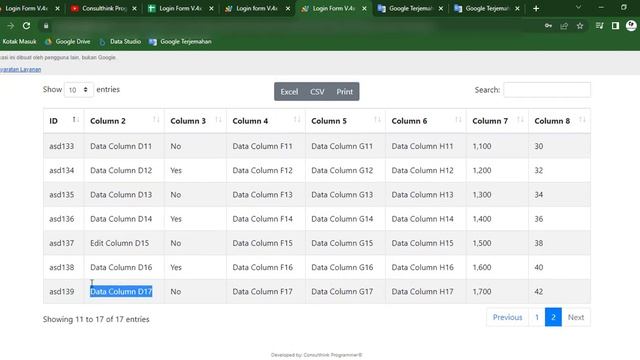This screenshot has width=640, height=360.
Task: Open the entries-per-page dropdown
Action: [x=78, y=90]
